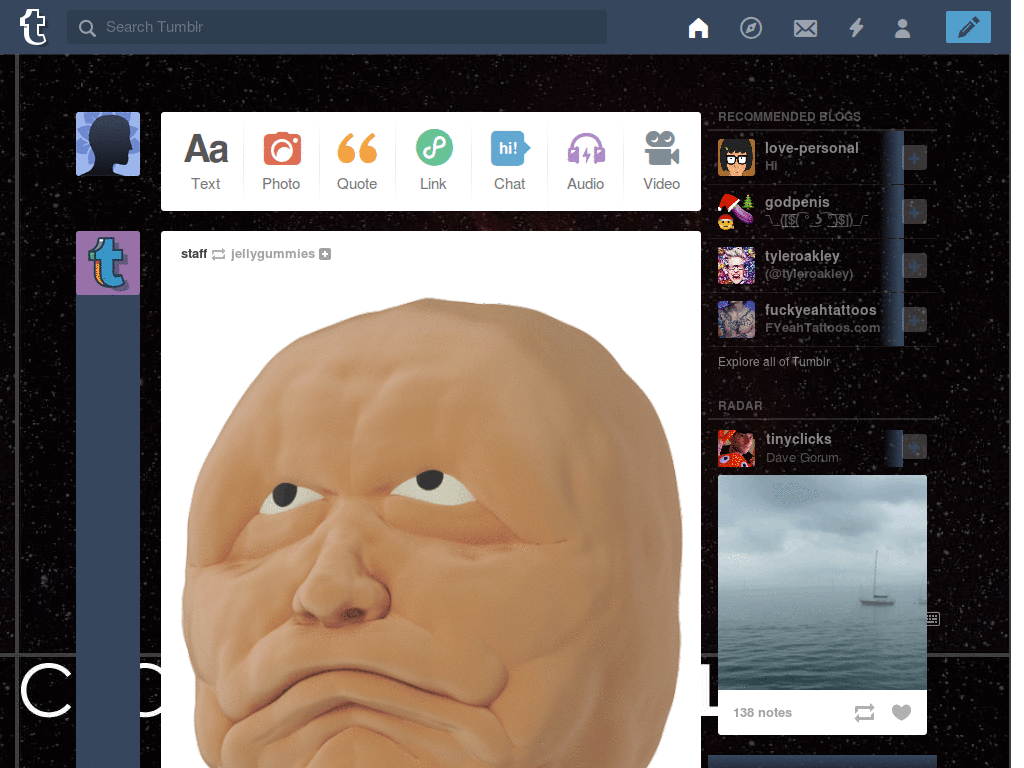
Task: Open fuckyeahtattoos recommended blog
Action: (821, 310)
